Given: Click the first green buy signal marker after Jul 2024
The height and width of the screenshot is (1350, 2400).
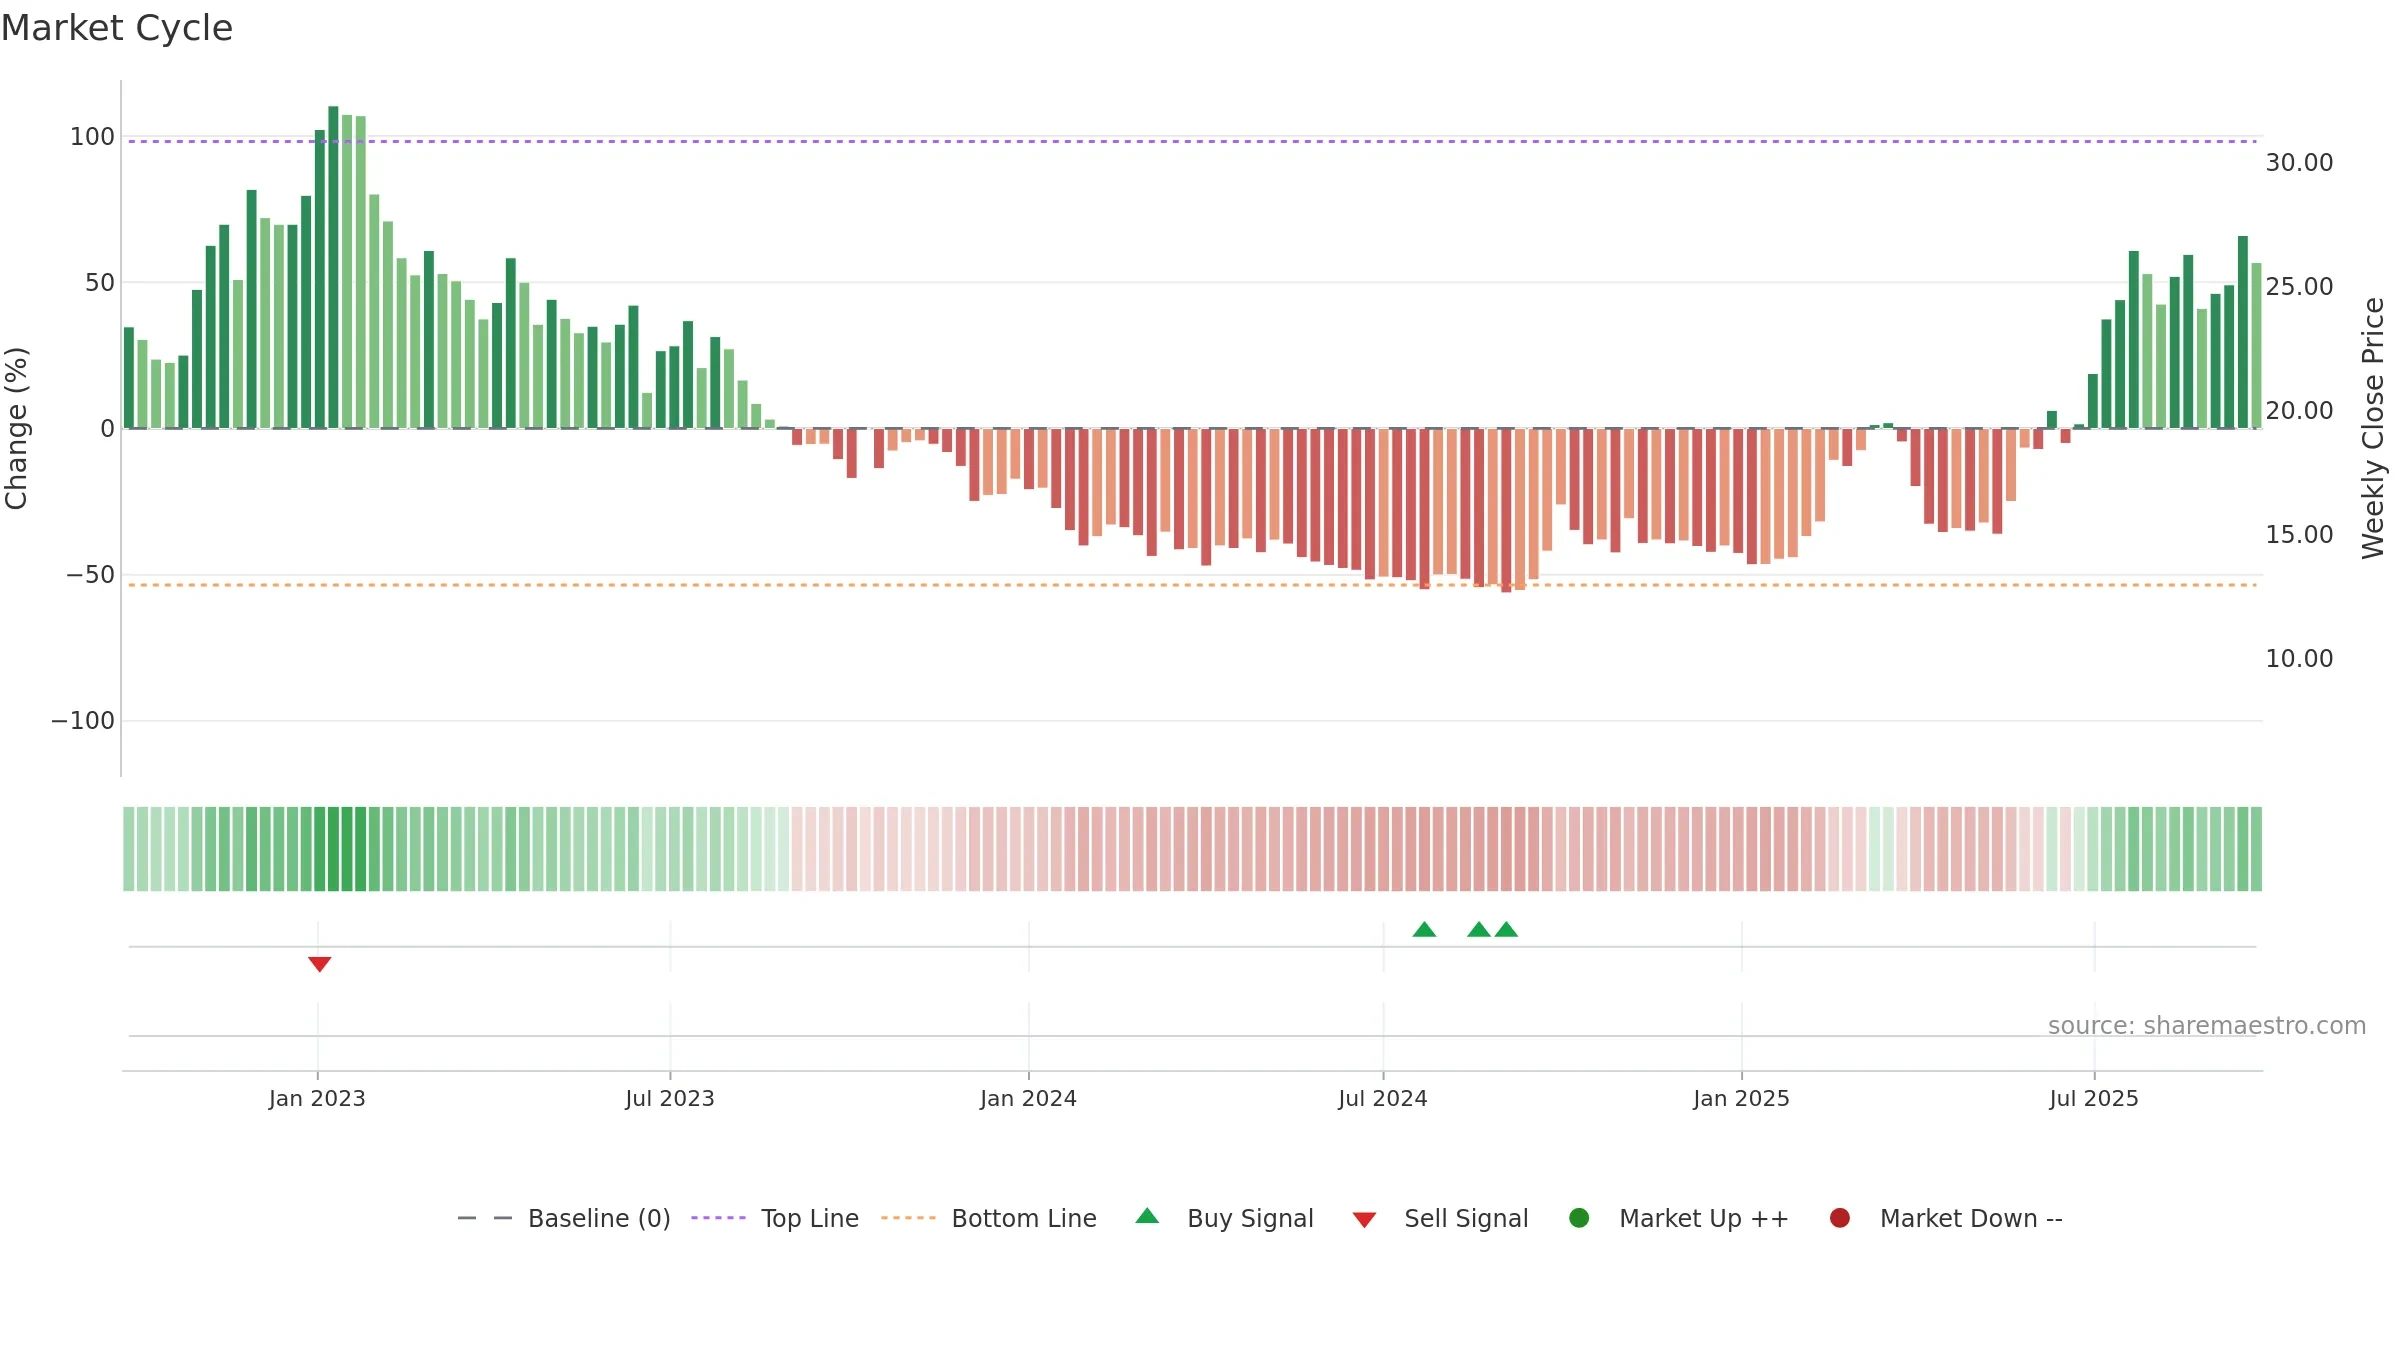Looking at the screenshot, I should pos(1424,930).
